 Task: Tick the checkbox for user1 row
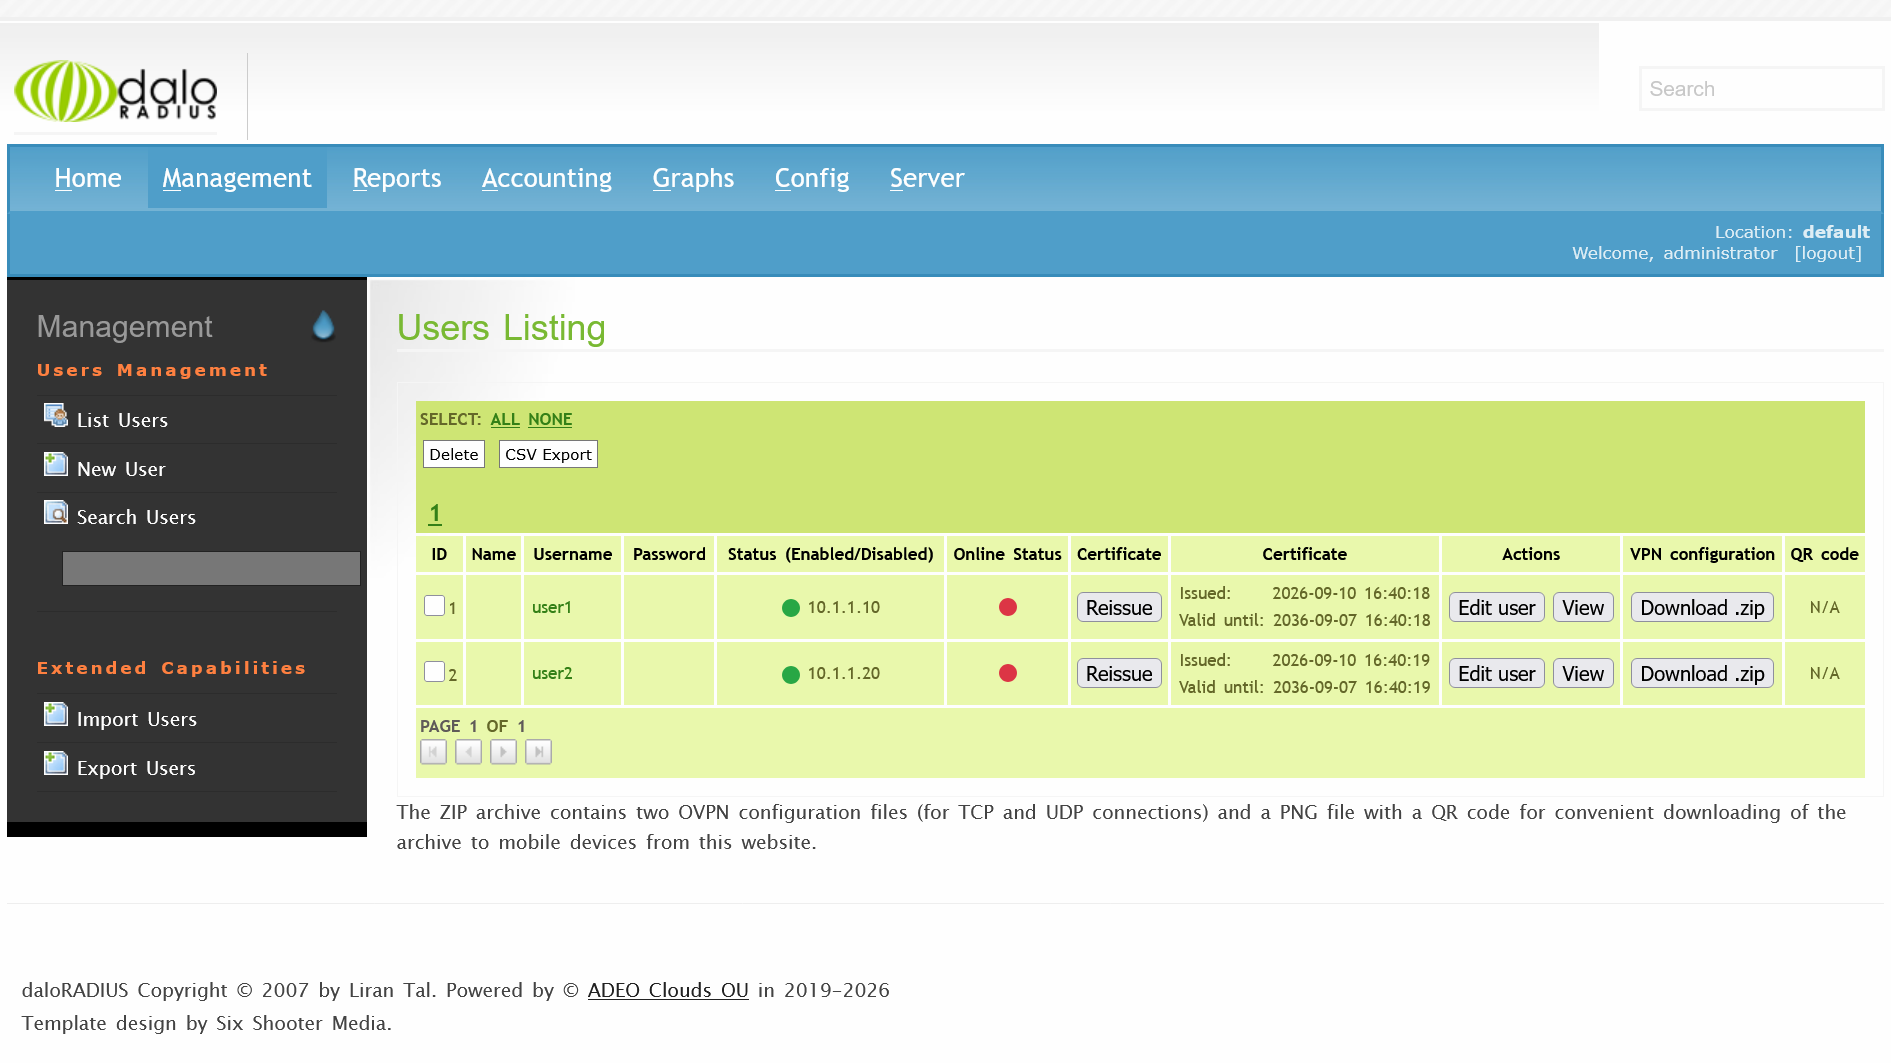(x=434, y=605)
